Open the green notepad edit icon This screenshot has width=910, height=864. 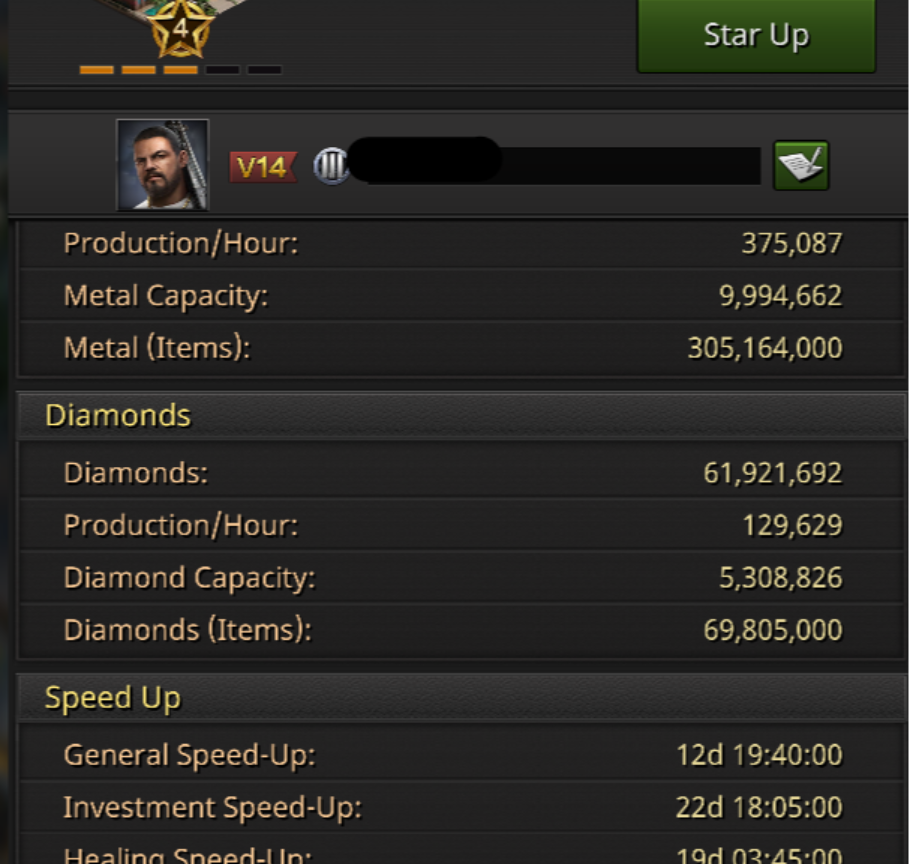[x=801, y=165]
